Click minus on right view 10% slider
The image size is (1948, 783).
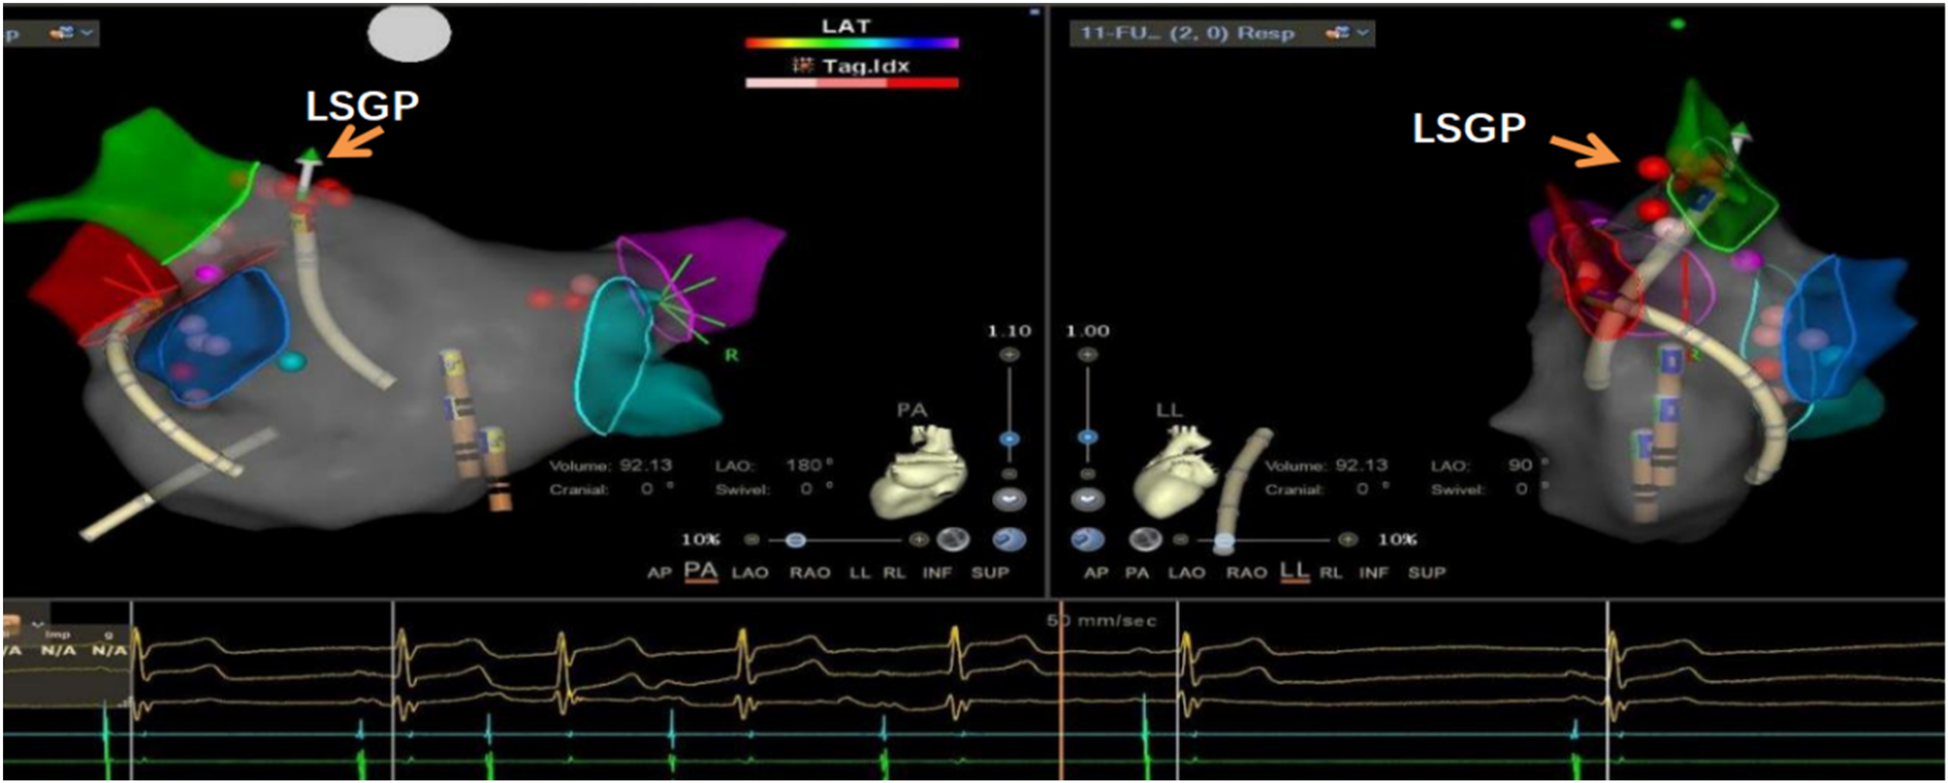click(x=1181, y=540)
